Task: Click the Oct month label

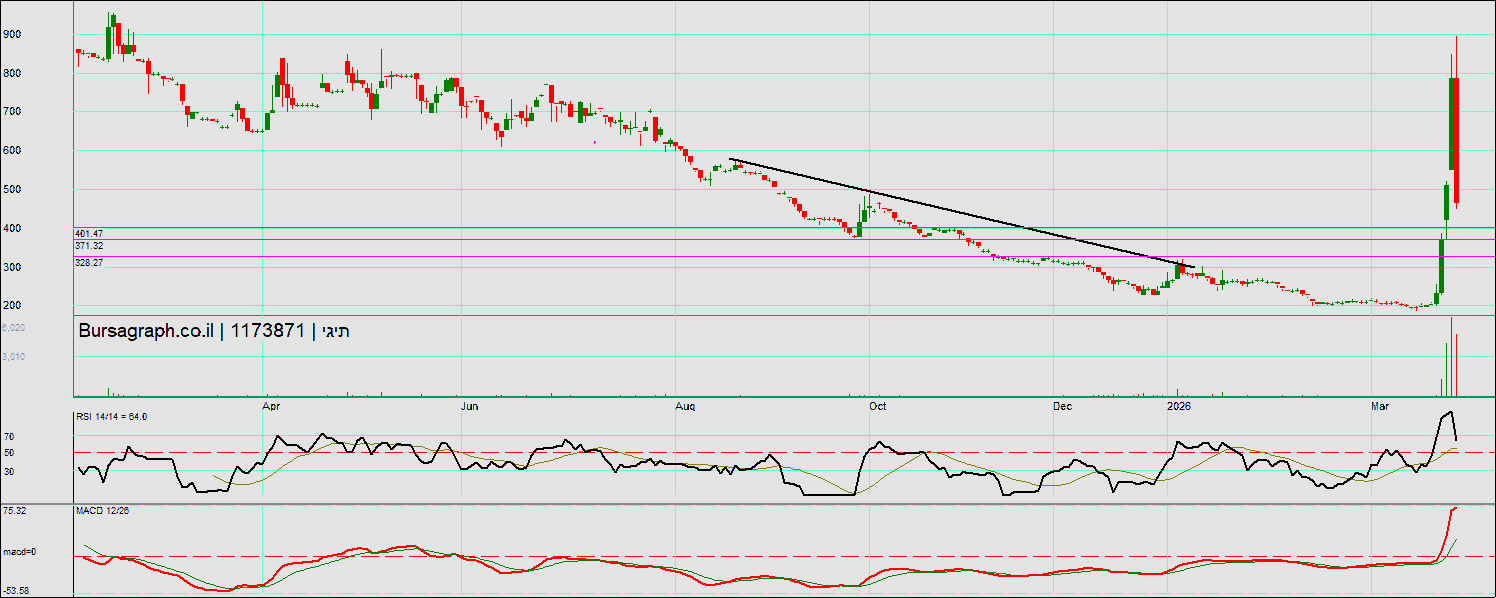Action: [878, 407]
